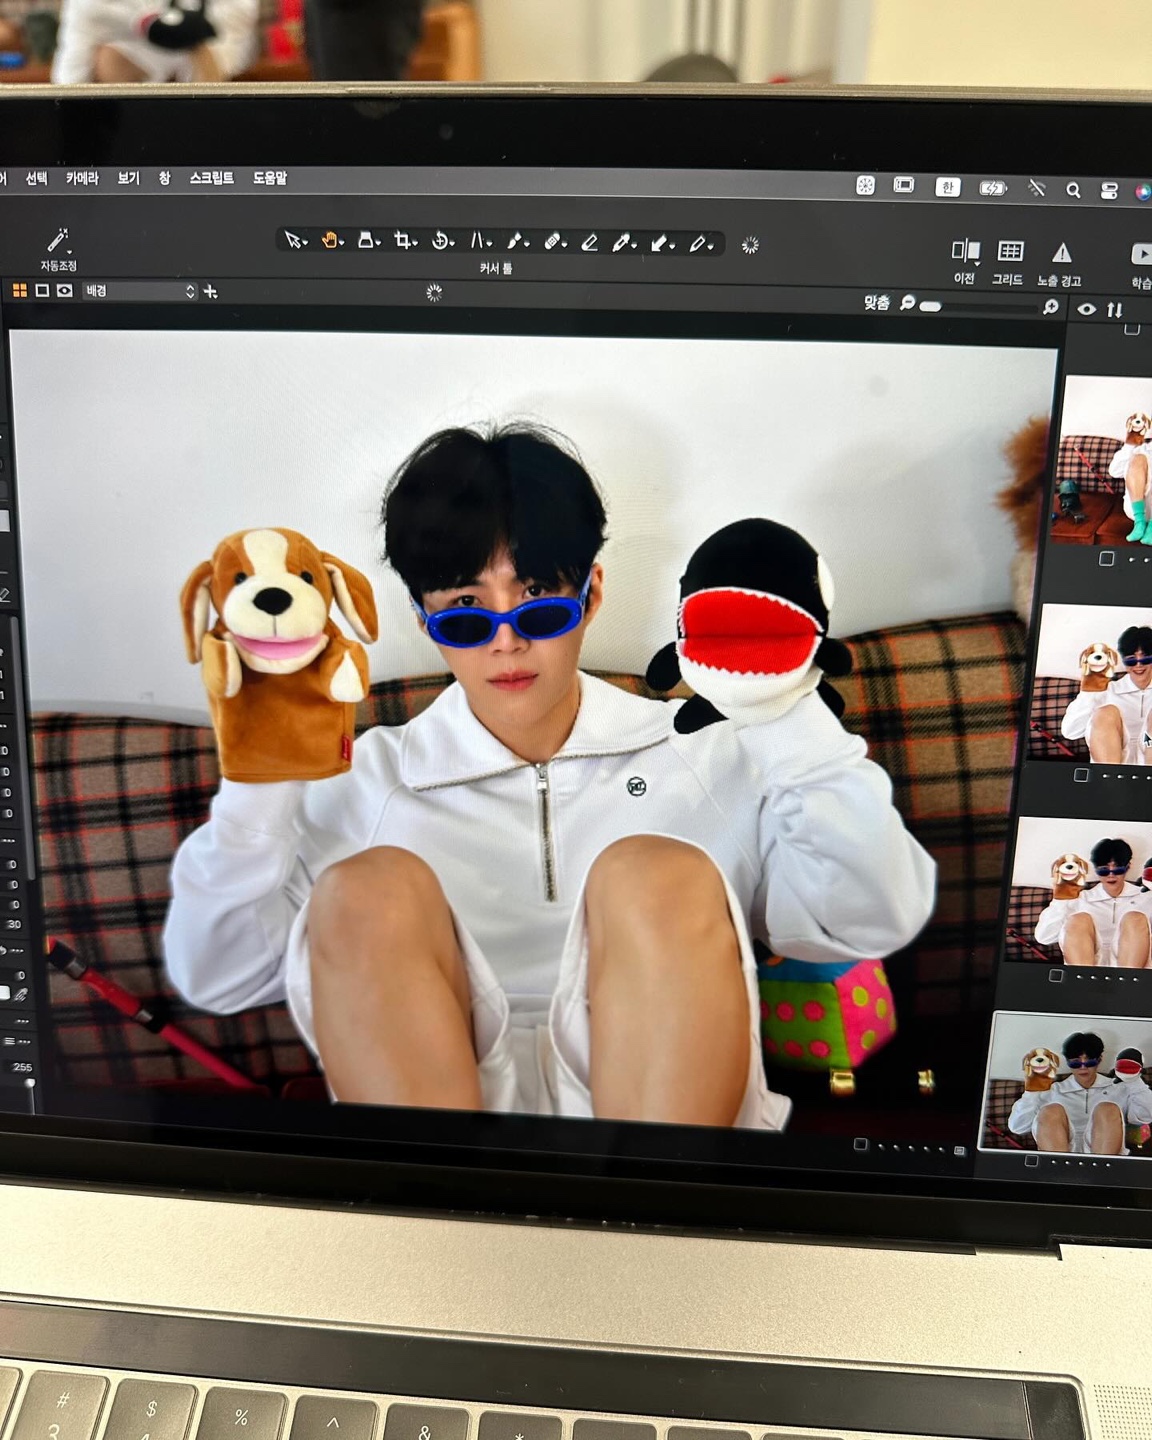Click the zoom-in magnifier beside zoom slider
Screen dimensions: 1152x1440
1050,307
